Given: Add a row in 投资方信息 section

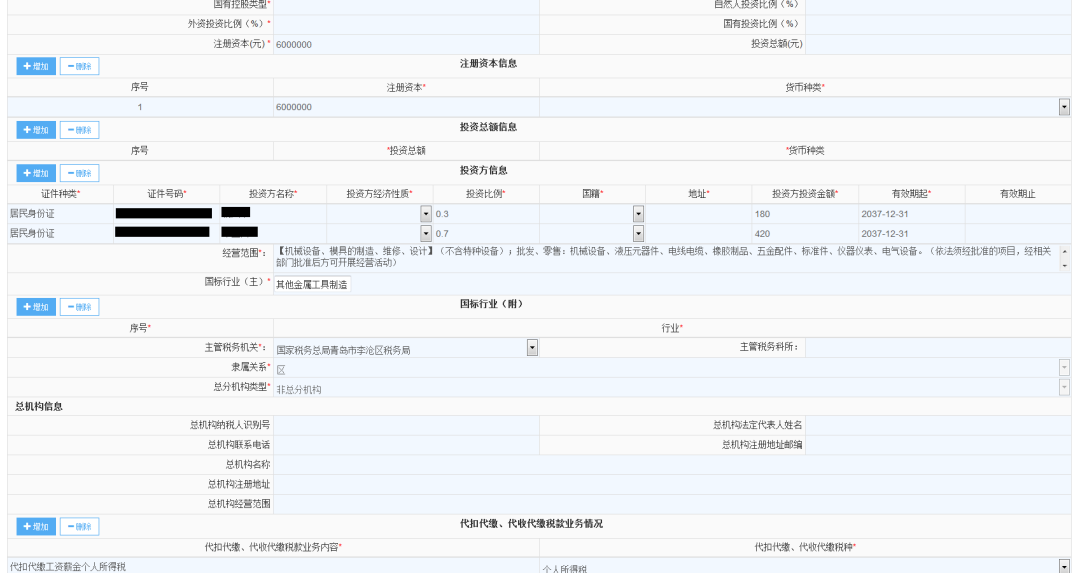Looking at the screenshot, I should [36, 173].
